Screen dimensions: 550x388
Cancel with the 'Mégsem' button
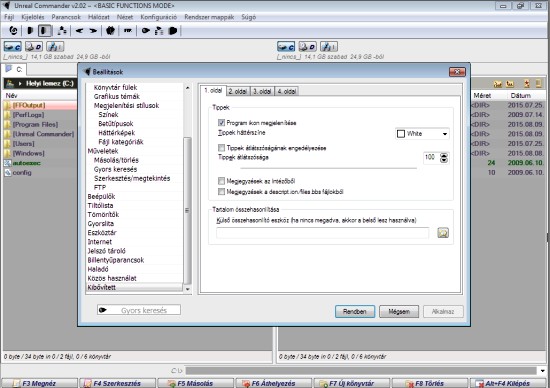399,312
